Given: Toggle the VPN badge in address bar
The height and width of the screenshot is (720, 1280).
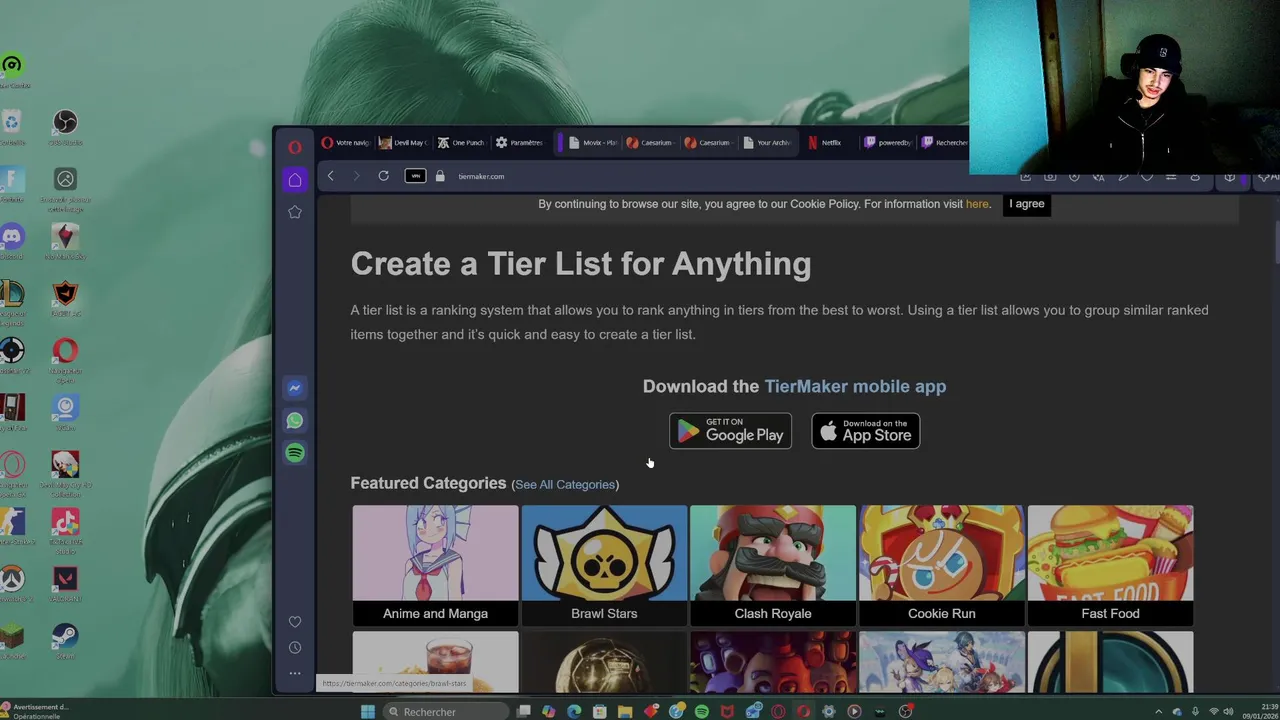Looking at the screenshot, I should tap(415, 176).
